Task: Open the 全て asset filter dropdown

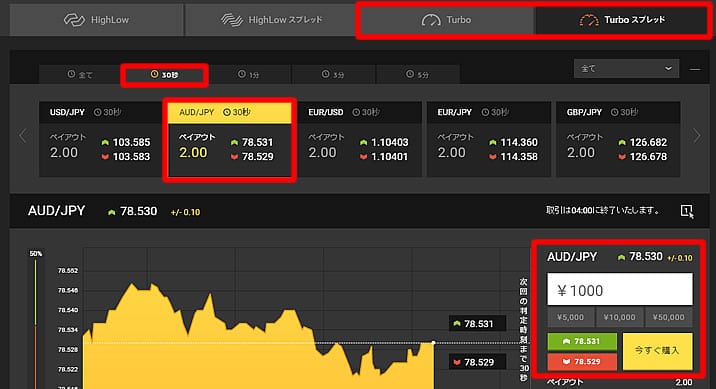Action: [x=626, y=68]
